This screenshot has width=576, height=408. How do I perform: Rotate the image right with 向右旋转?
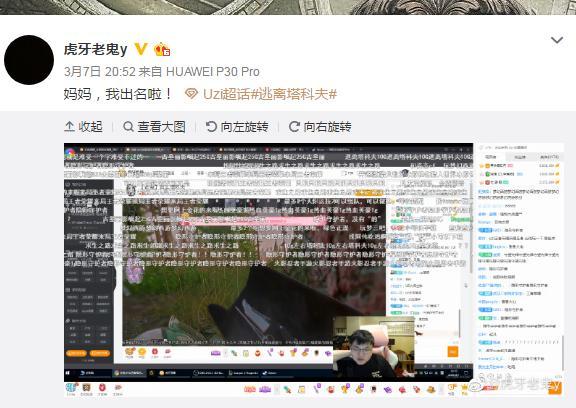320,127
